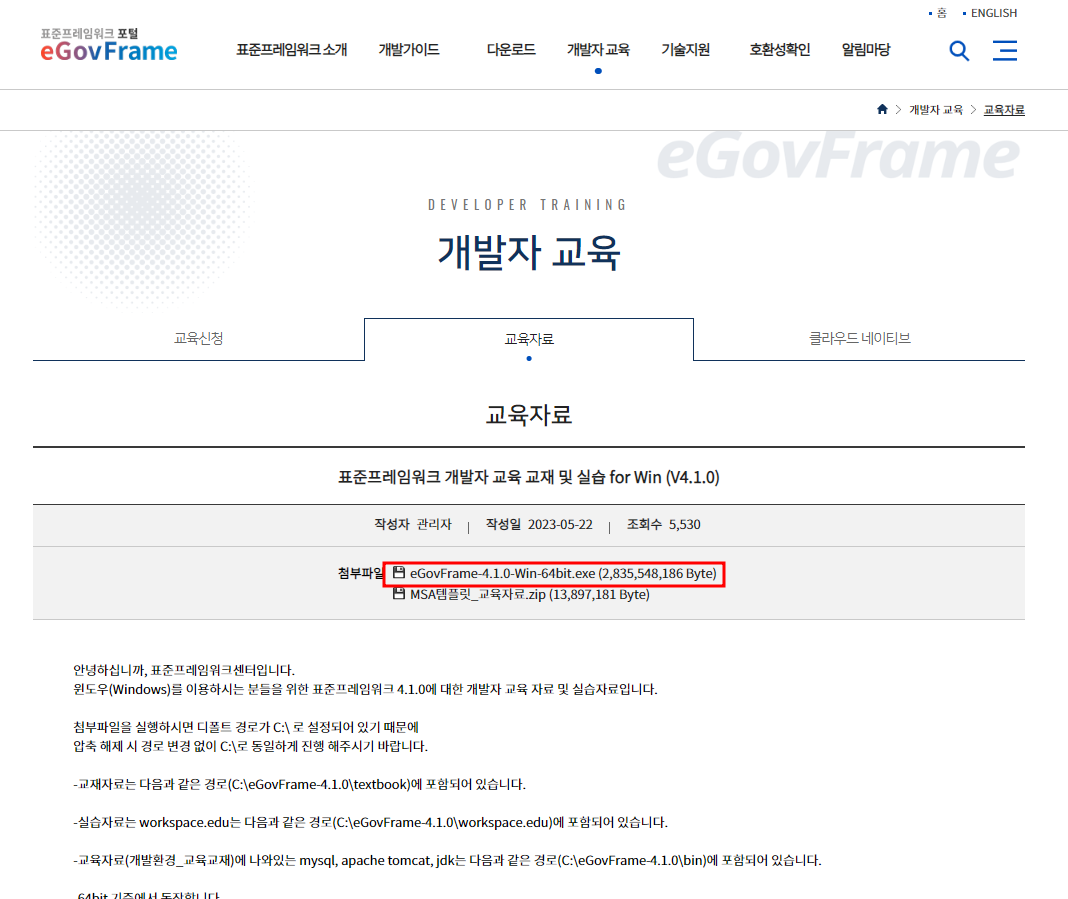Click the 조회수 5,530 view count
The height and width of the screenshot is (899, 1068).
[663, 524]
